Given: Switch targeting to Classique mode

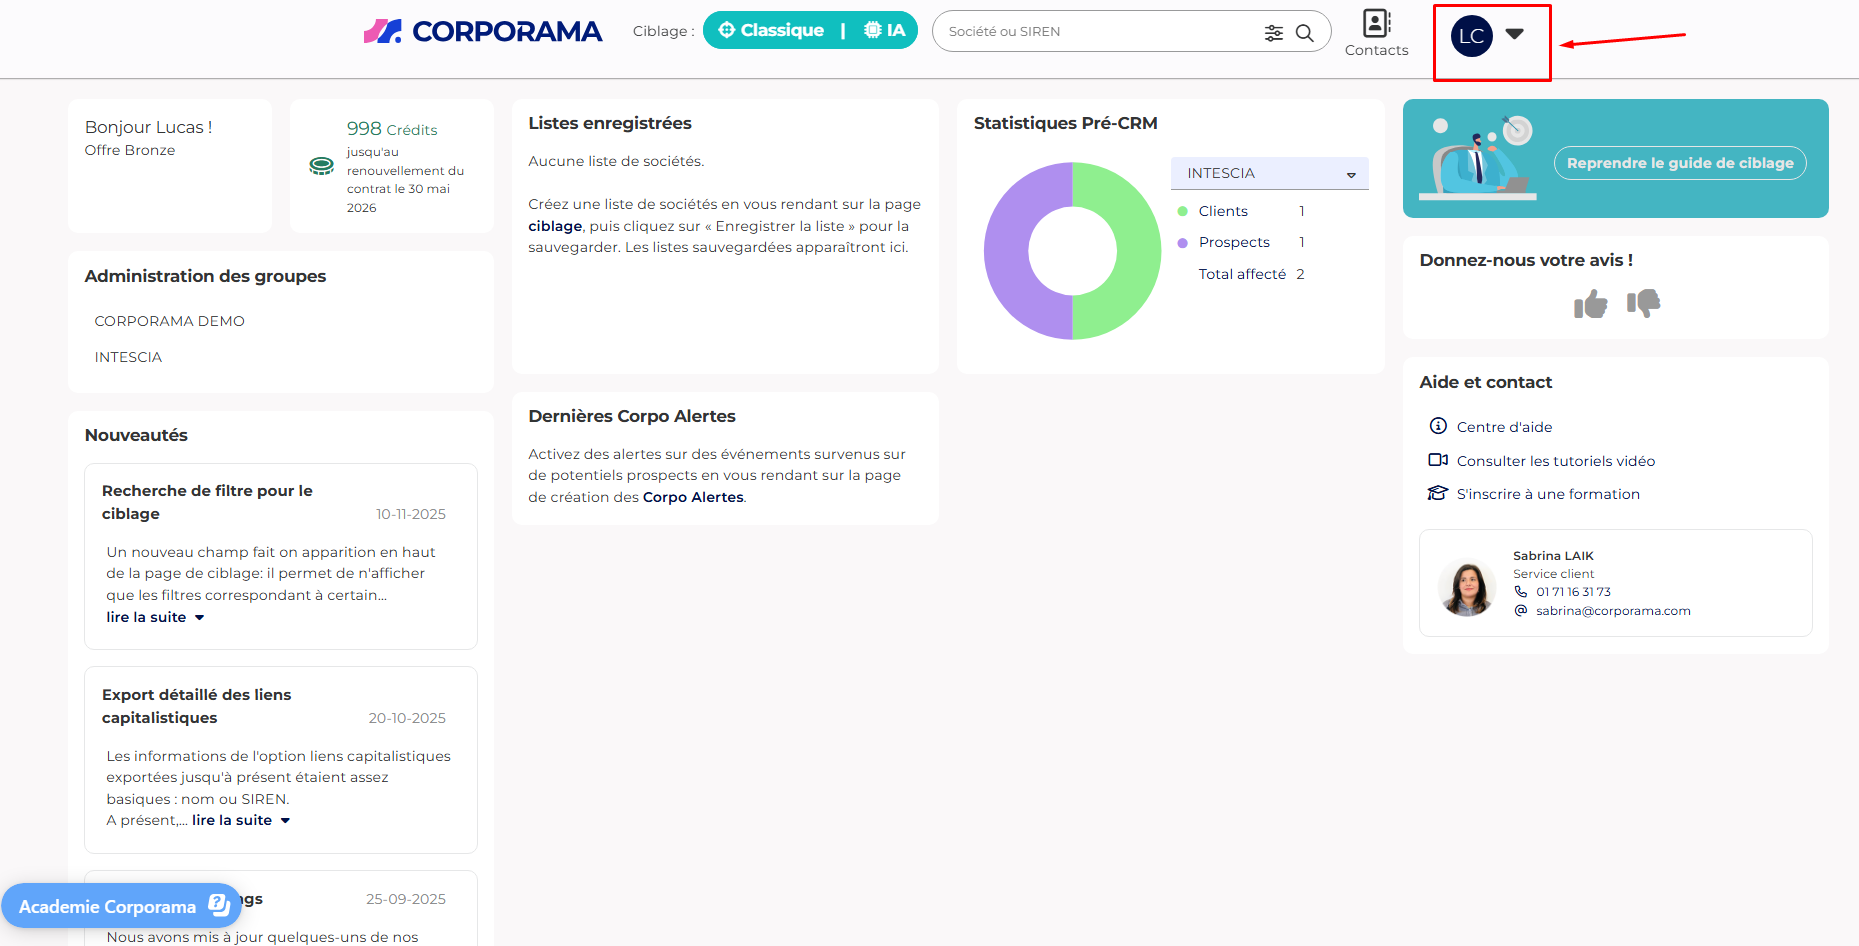Looking at the screenshot, I should click(771, 31).
